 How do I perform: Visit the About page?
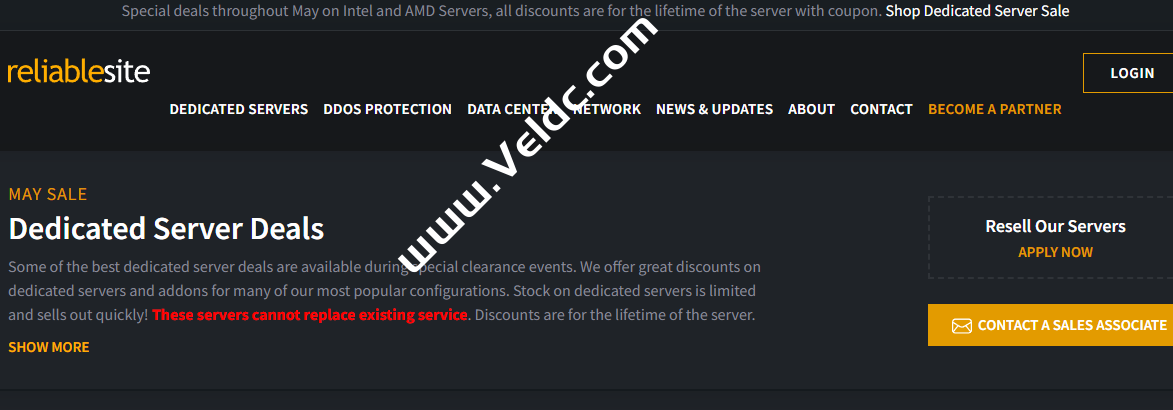(811, 109)
